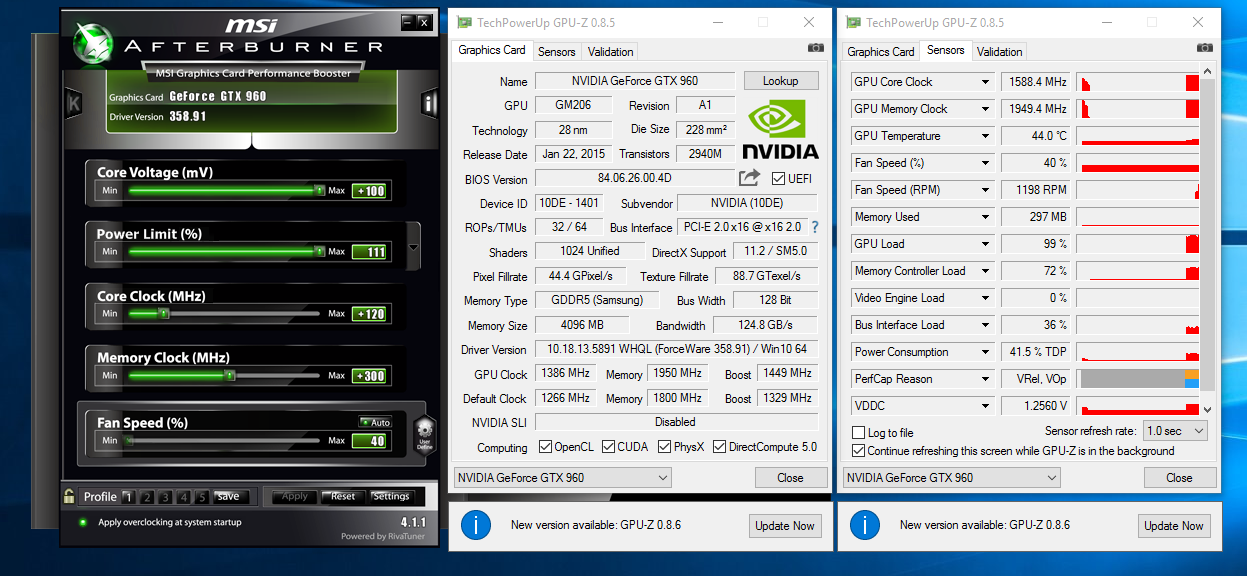Click Afterburner Settings button

click(391, 496)
